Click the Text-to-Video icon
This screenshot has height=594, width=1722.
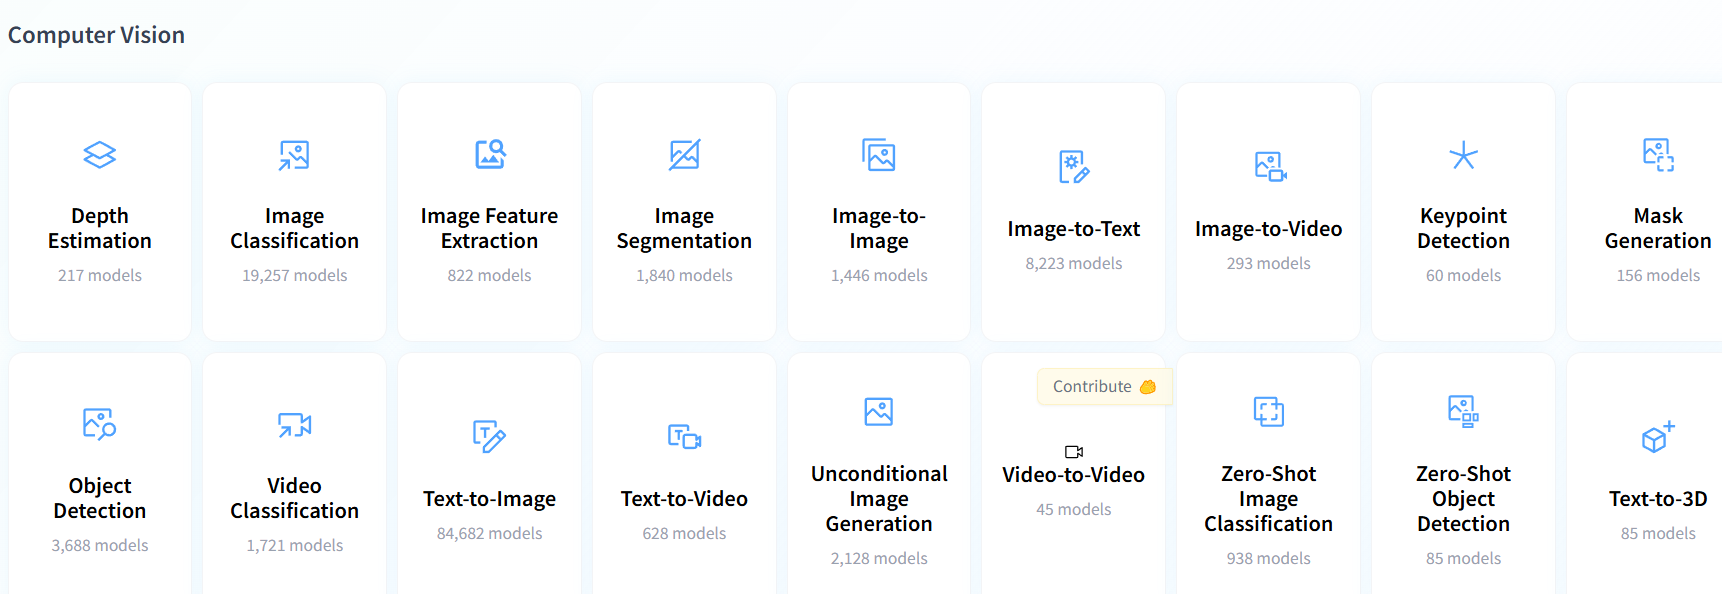pos(684,437)
